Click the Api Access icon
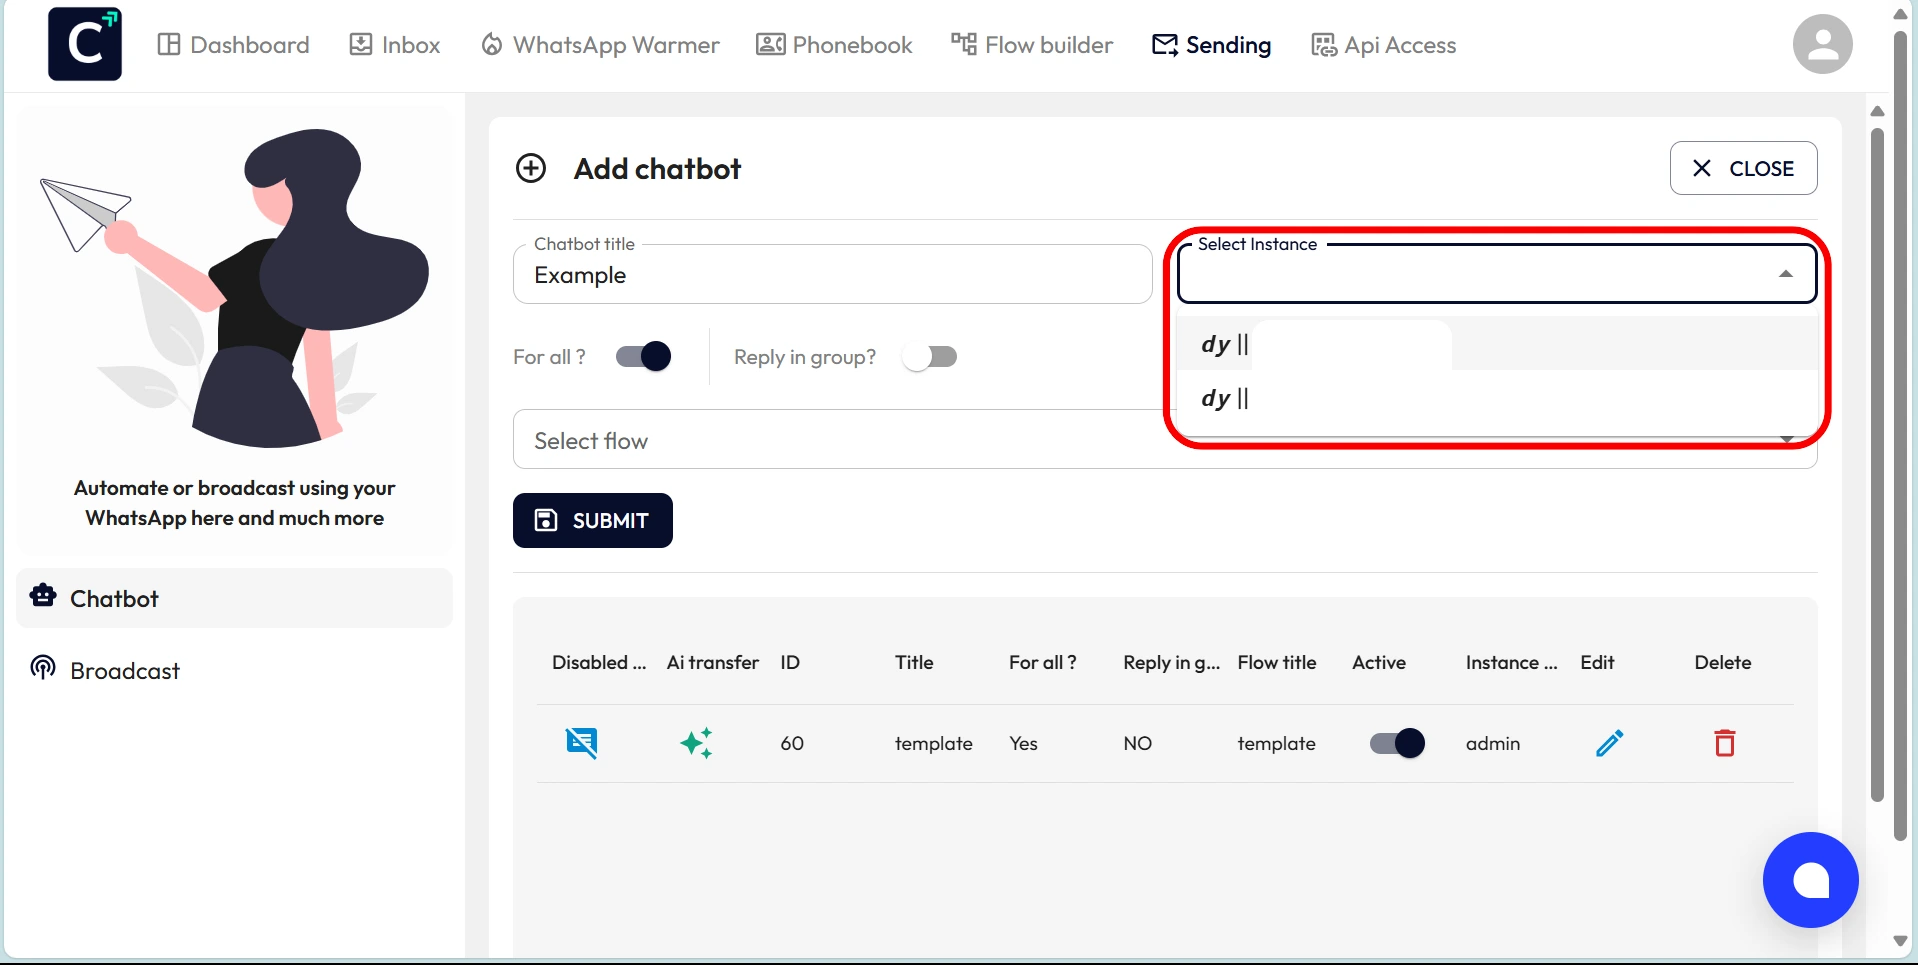The image size is (1918, 965). click(1323, 45)
